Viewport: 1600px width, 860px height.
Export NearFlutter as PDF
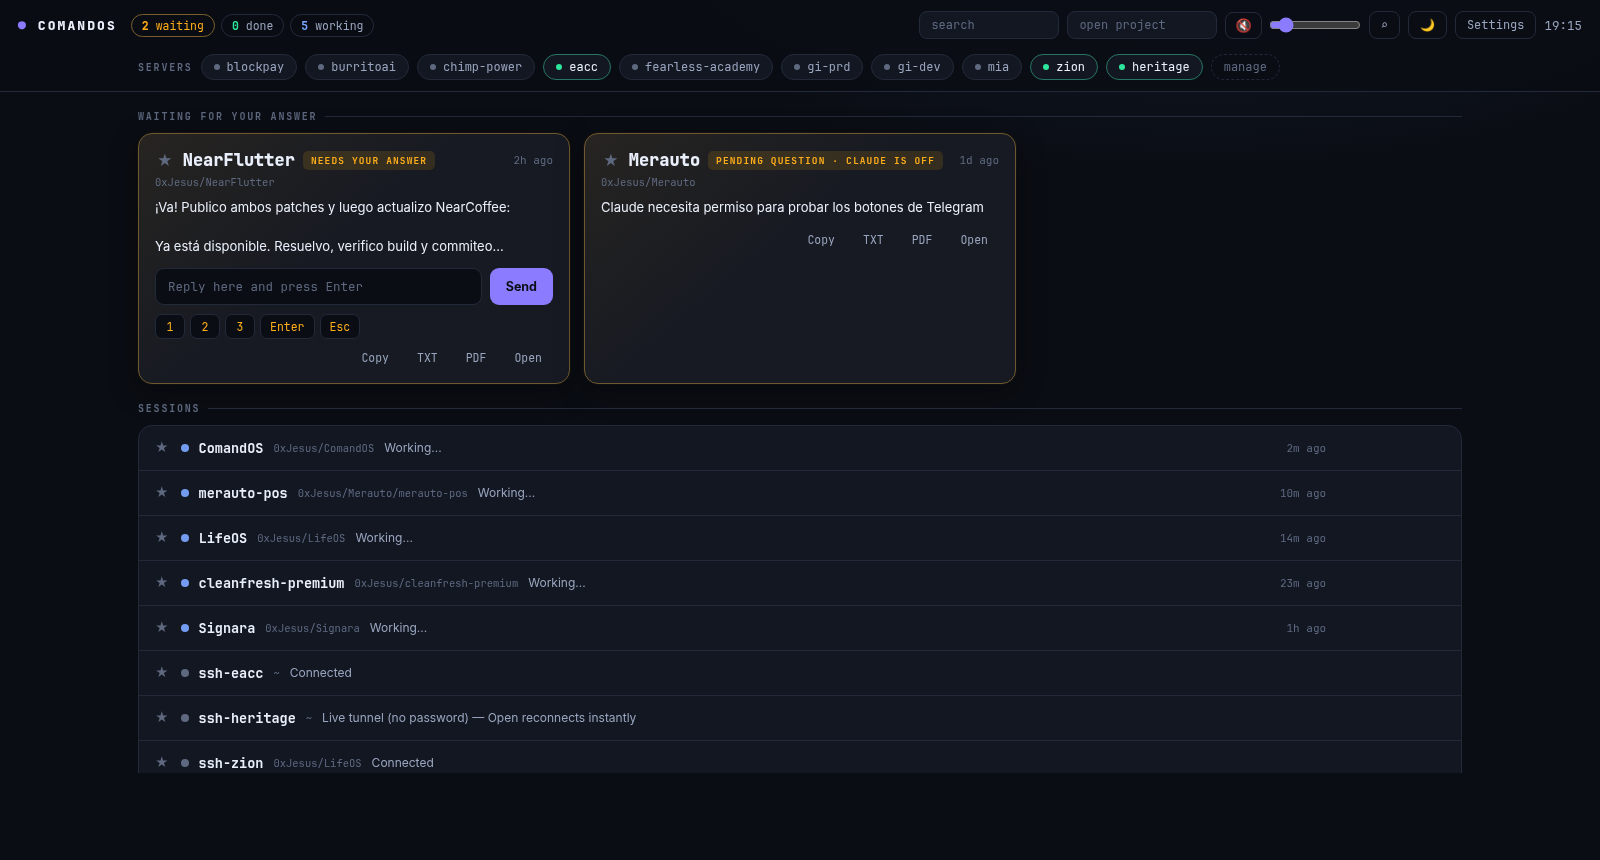pyautogui.click(x=476, y=358)
